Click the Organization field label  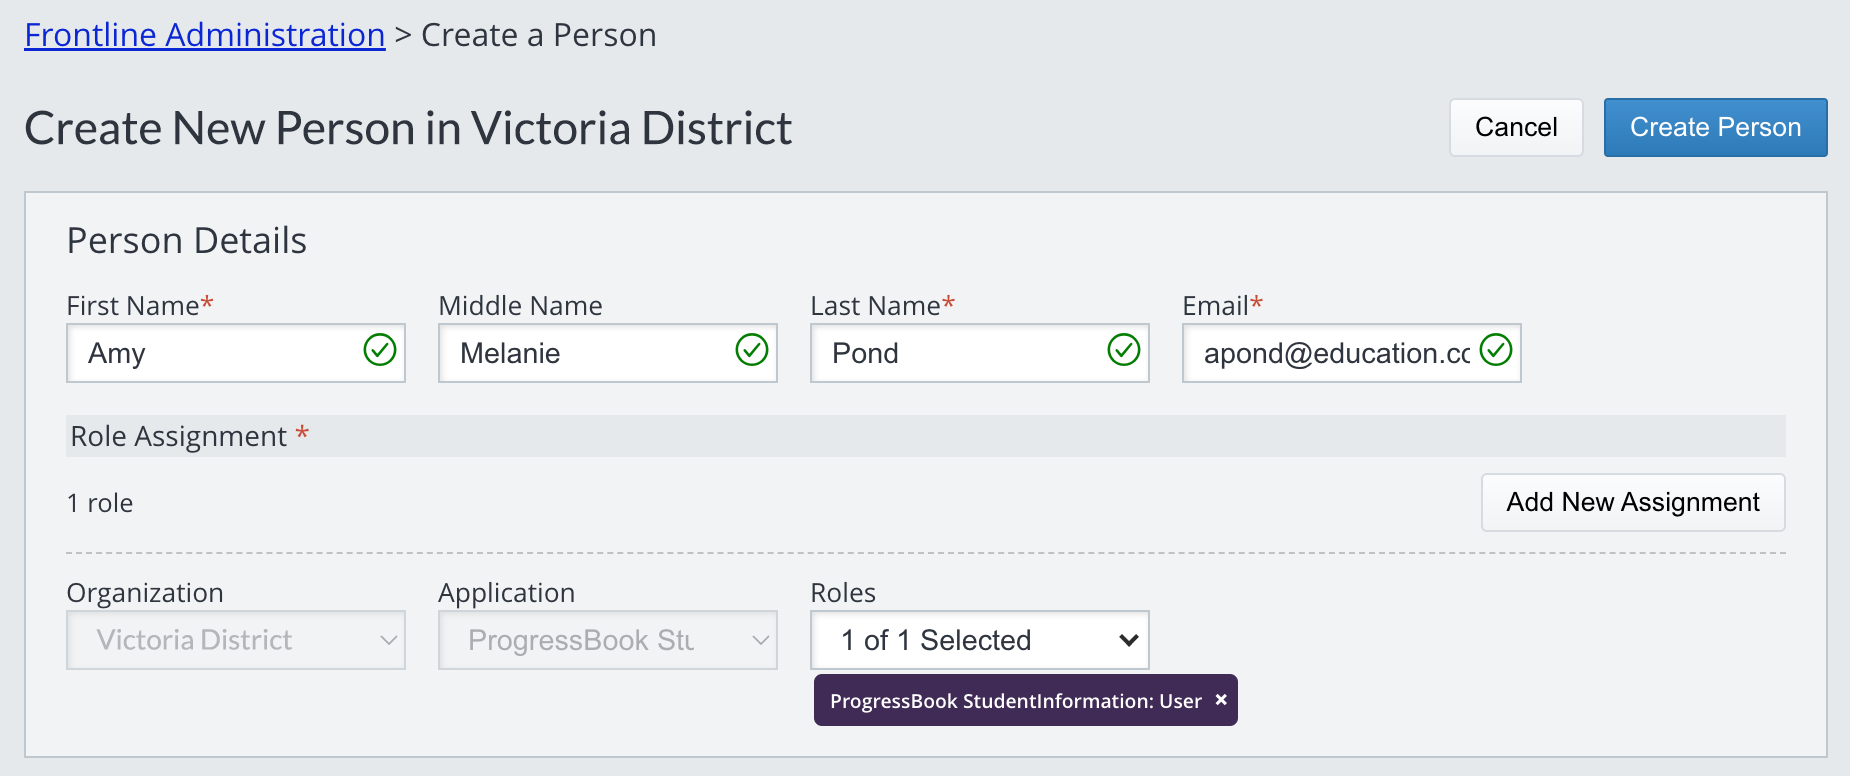pyautogui.click(x=145, y=593)
